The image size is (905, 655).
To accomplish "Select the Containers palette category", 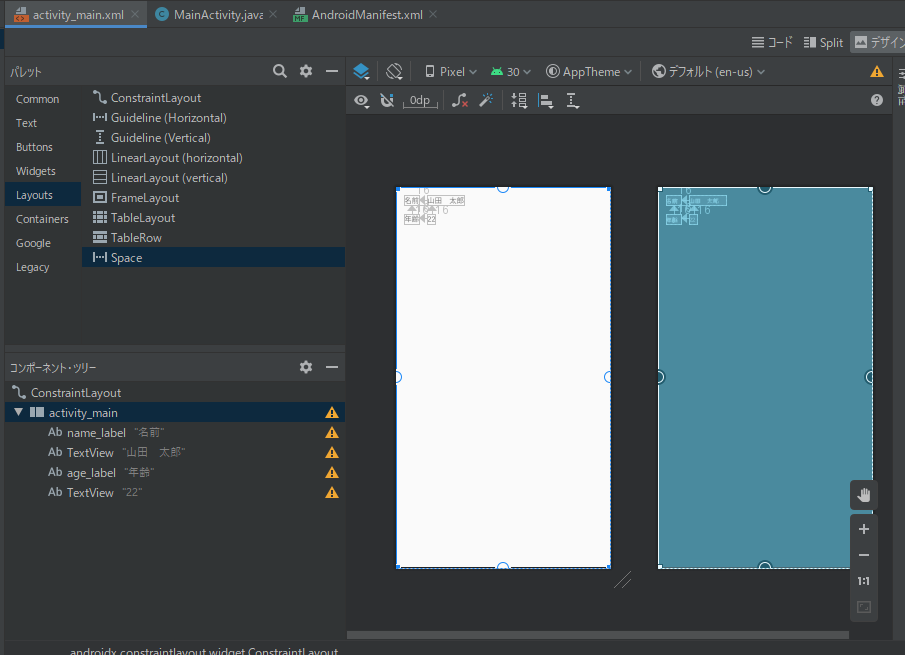I will [42, 219].
